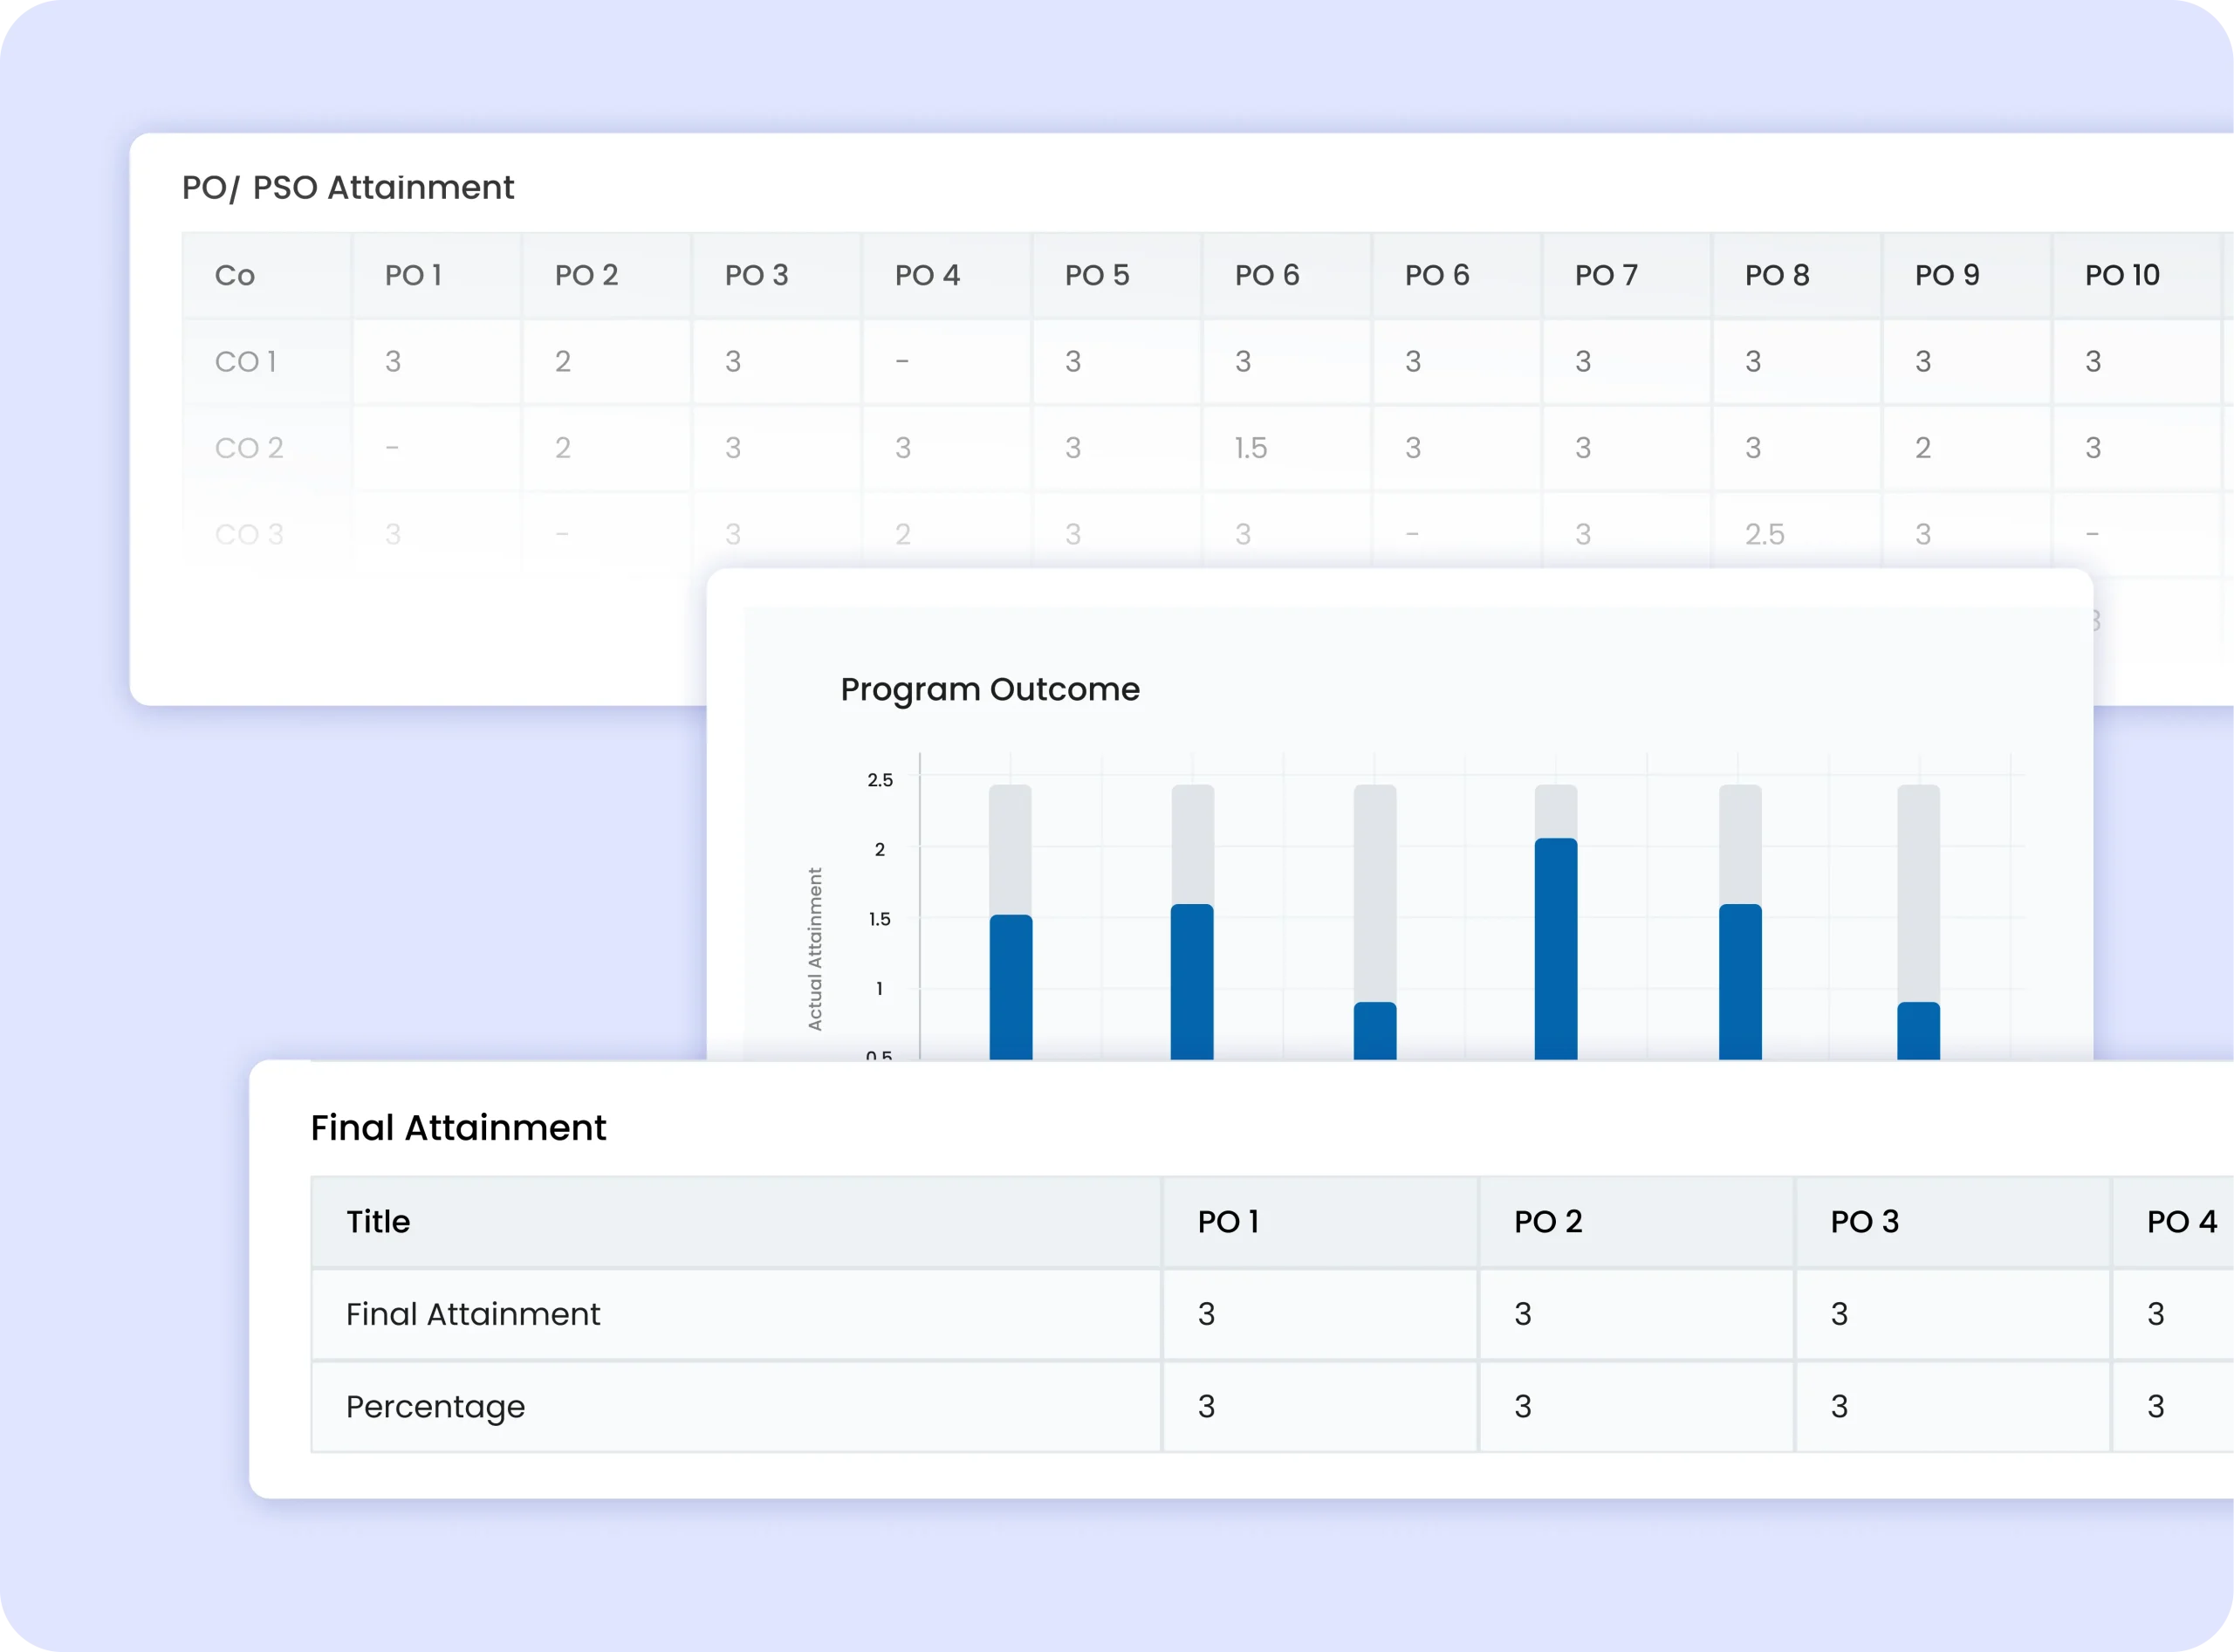Click Percentage value under PO 3
The height and width of the screenshot is (1652, 2234).
1838,1406
